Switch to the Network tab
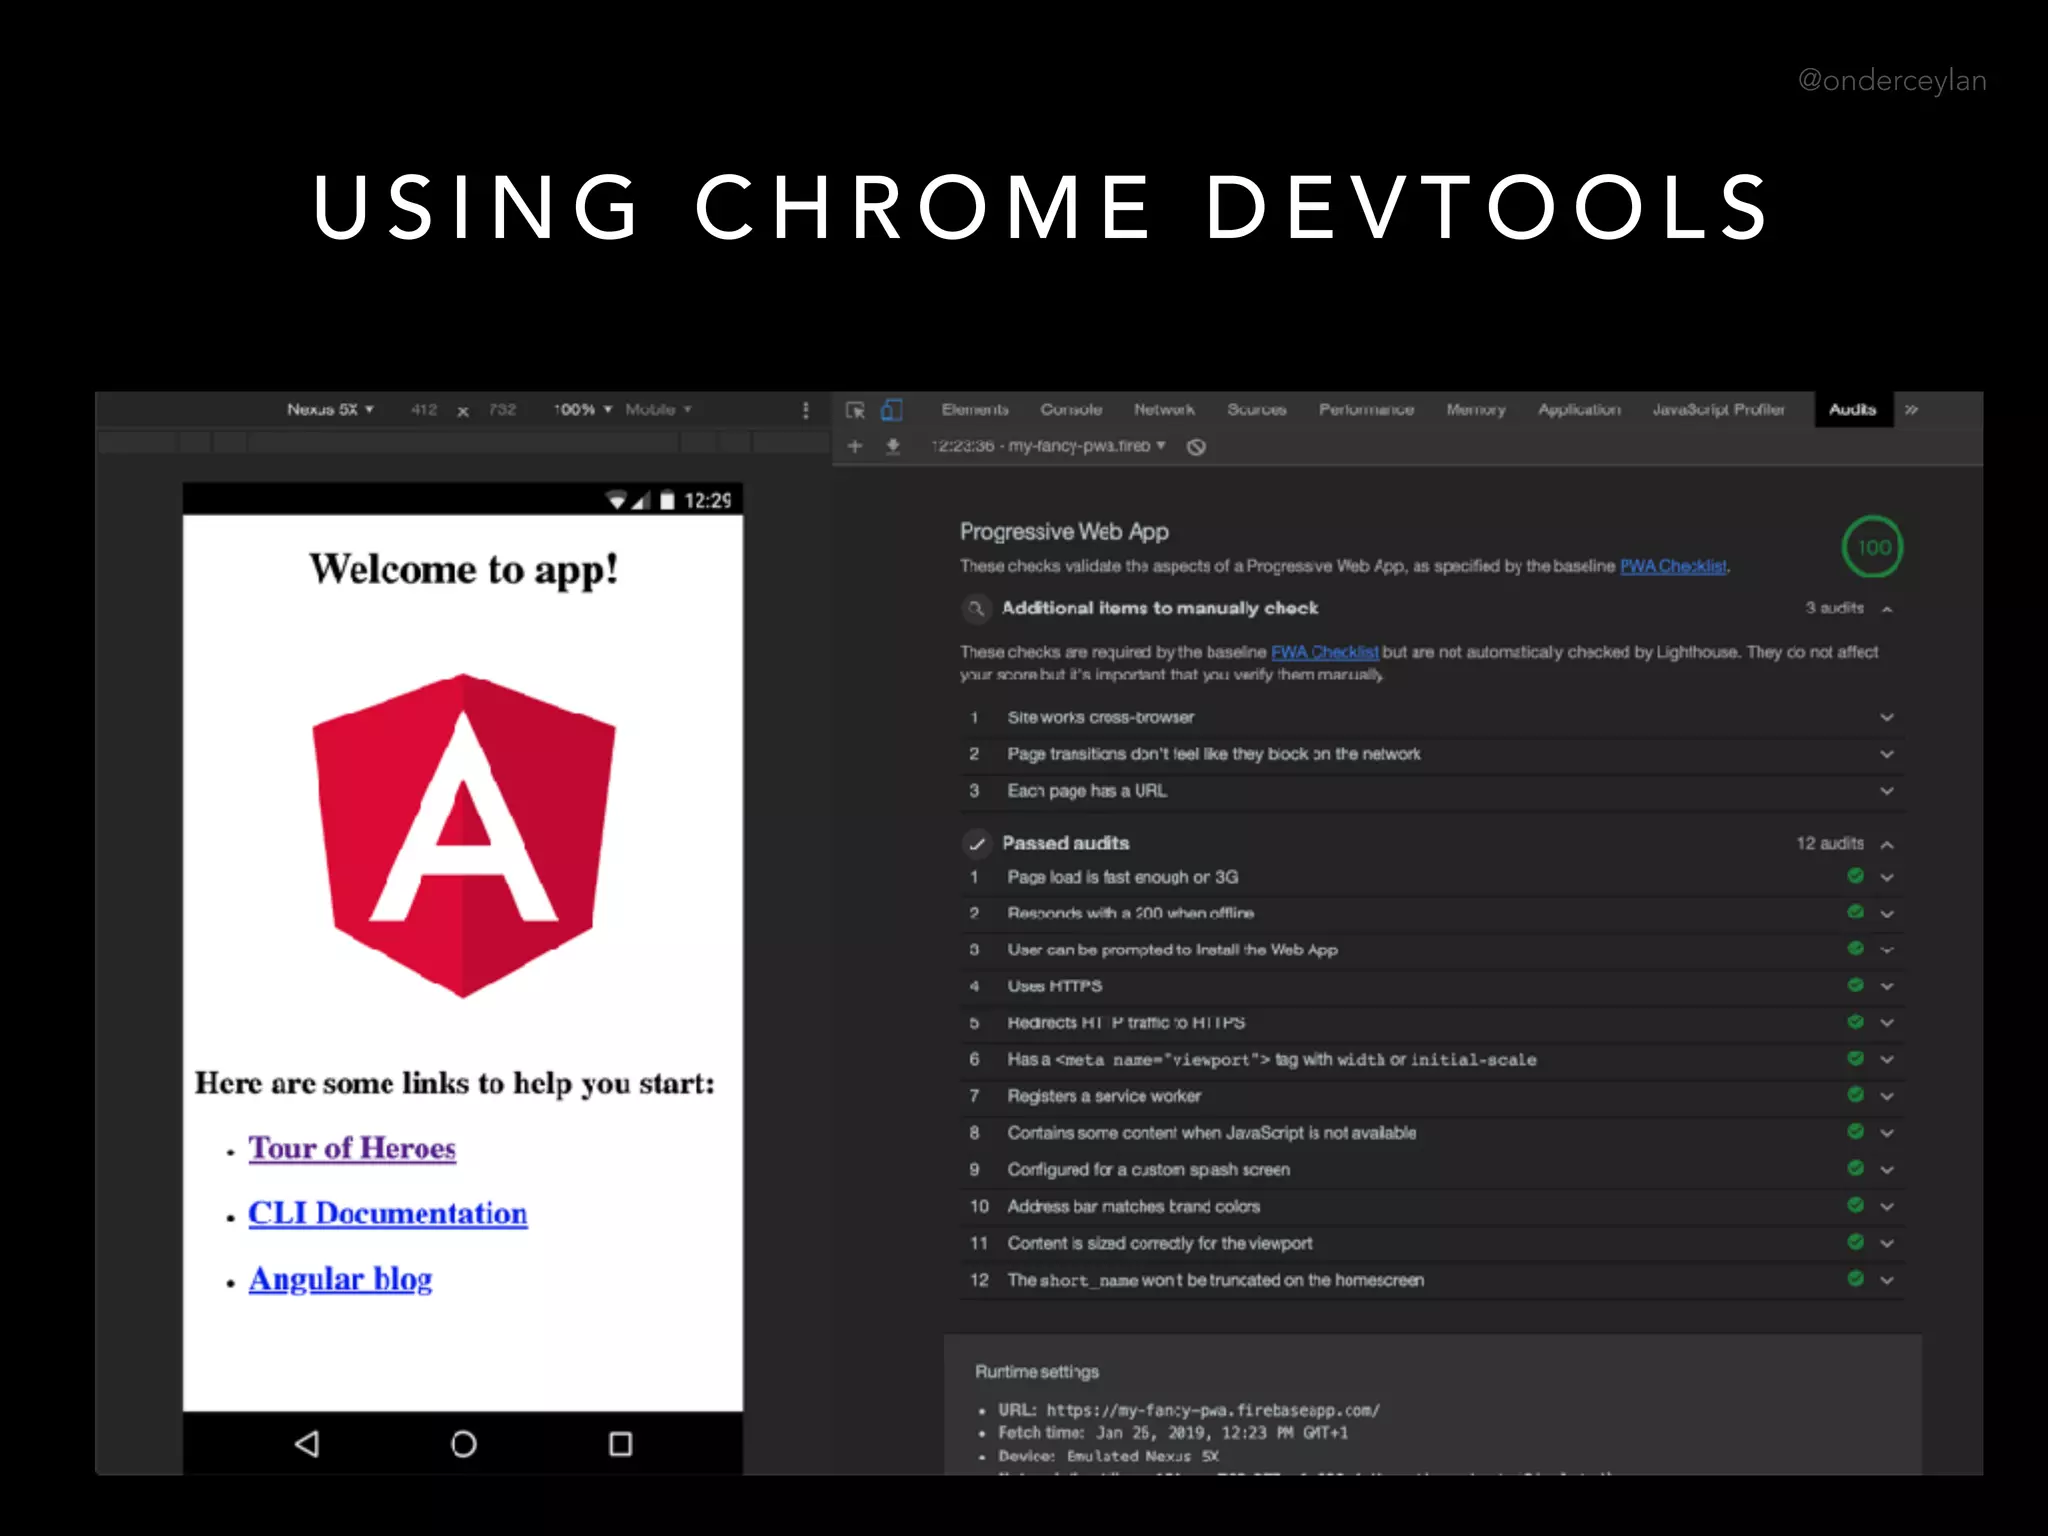 (1163, 410)
